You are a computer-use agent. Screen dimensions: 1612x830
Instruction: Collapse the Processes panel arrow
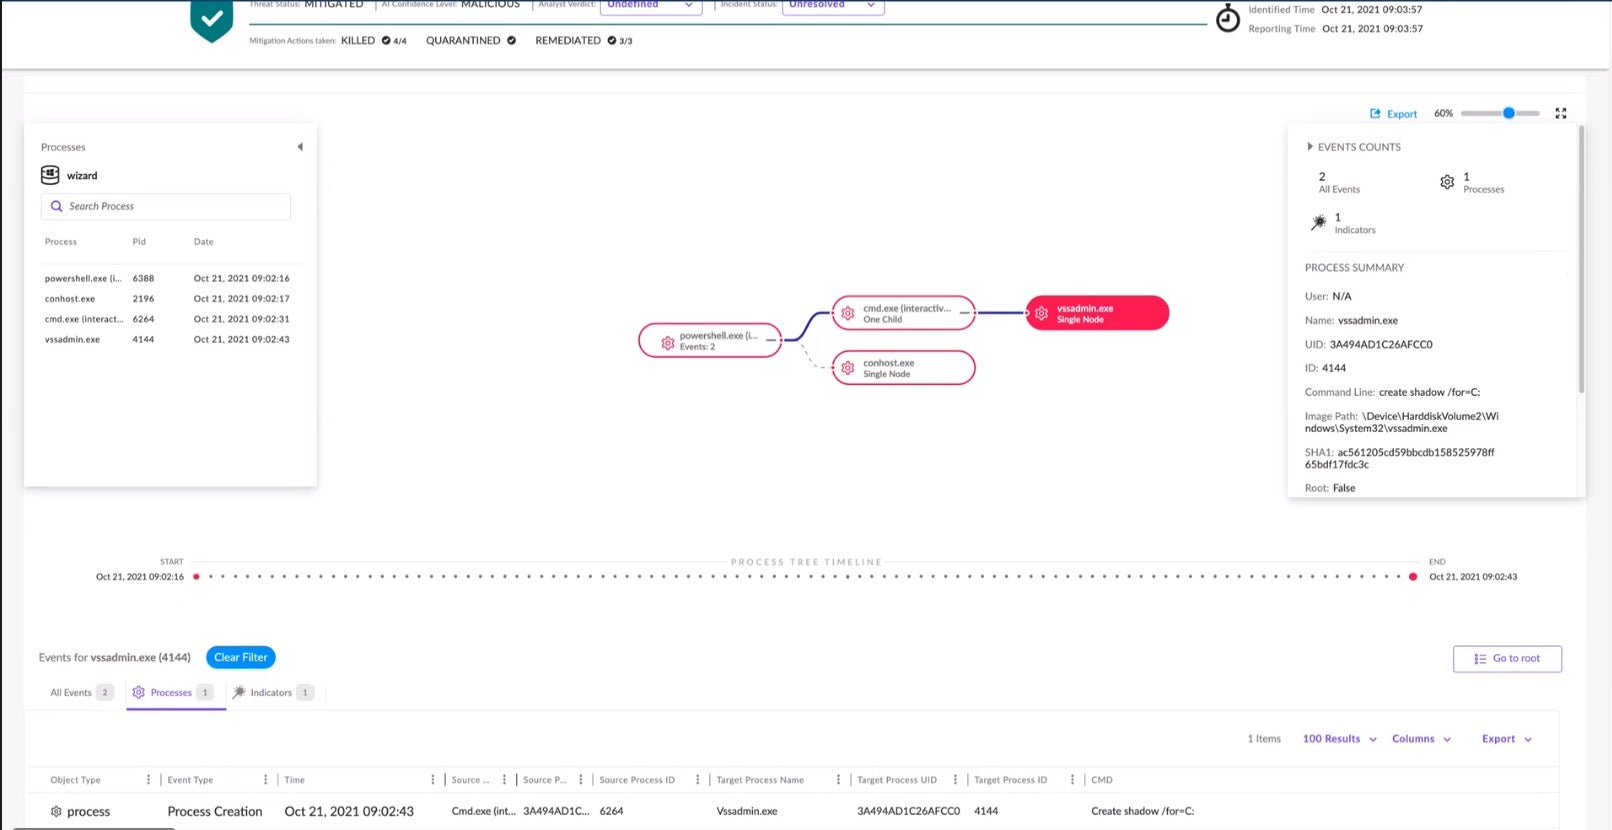click(300, 147)
